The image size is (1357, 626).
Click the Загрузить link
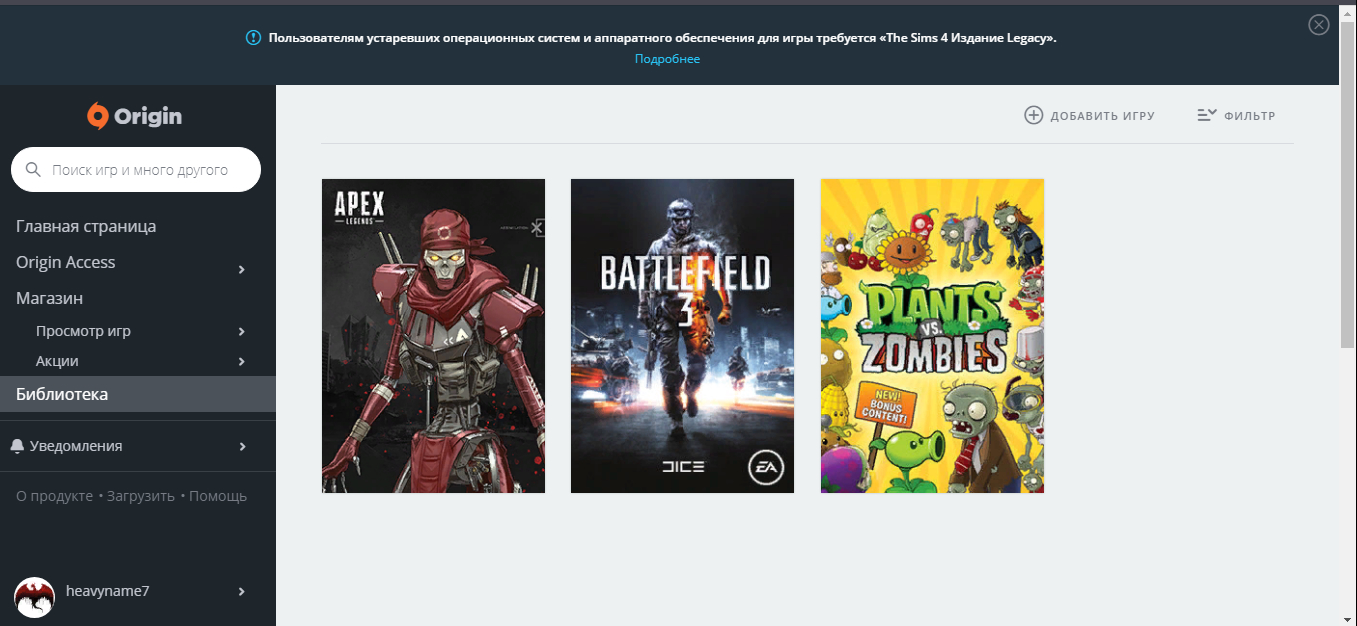pos(140,496)
